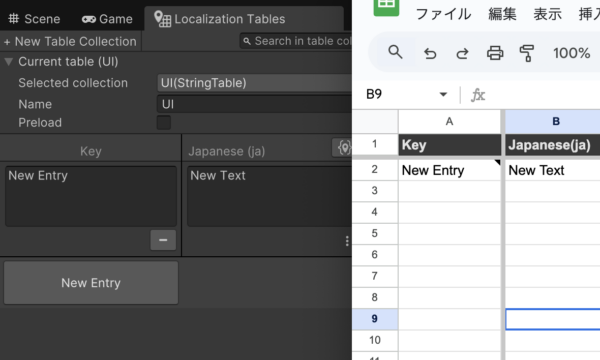Undo the last action in Sheets
The image size is (600, 360).
tap(430, 53)
